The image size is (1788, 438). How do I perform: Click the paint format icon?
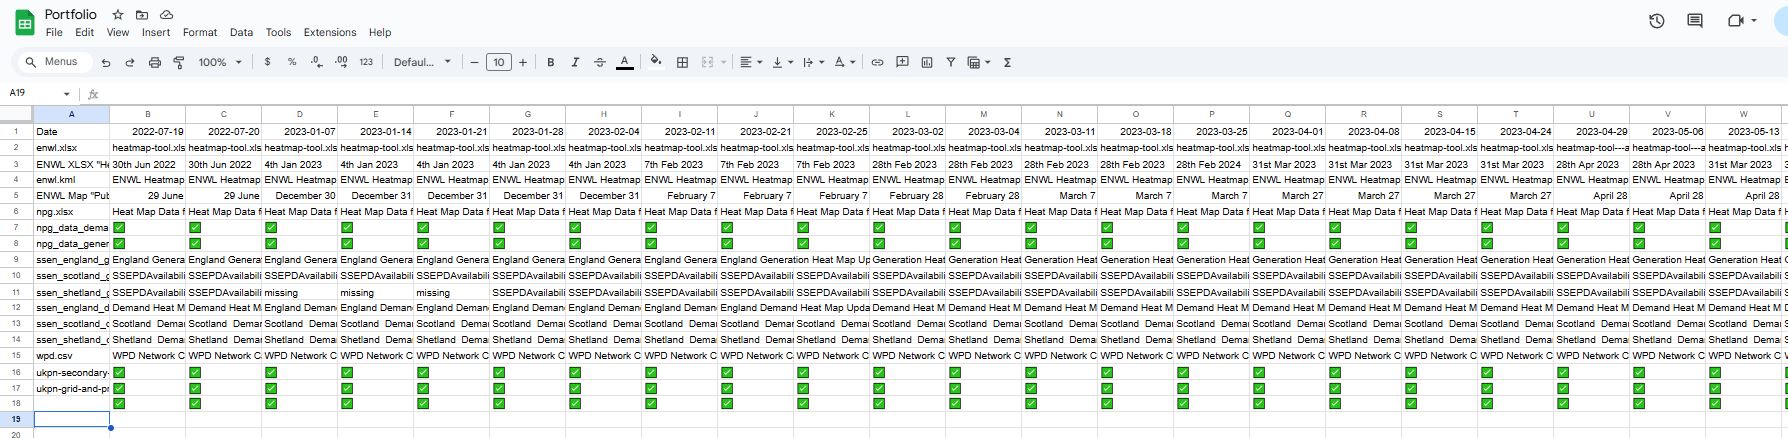click(179, 62)
